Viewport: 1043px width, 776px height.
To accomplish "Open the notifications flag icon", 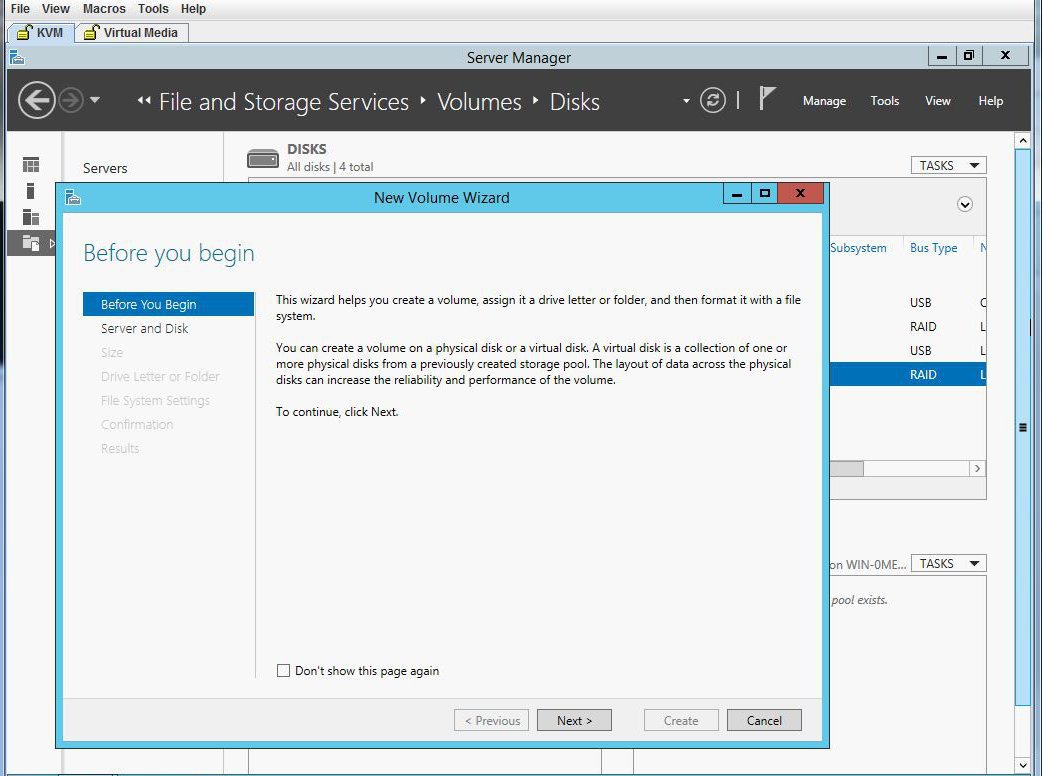I will 766,99.
